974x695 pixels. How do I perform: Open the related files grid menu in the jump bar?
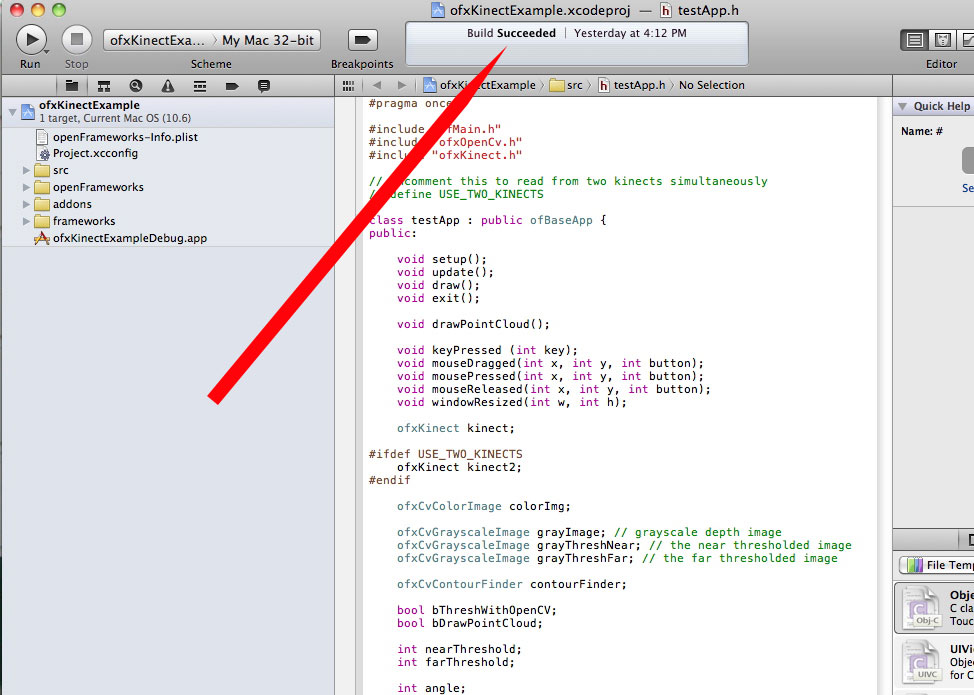348,86
